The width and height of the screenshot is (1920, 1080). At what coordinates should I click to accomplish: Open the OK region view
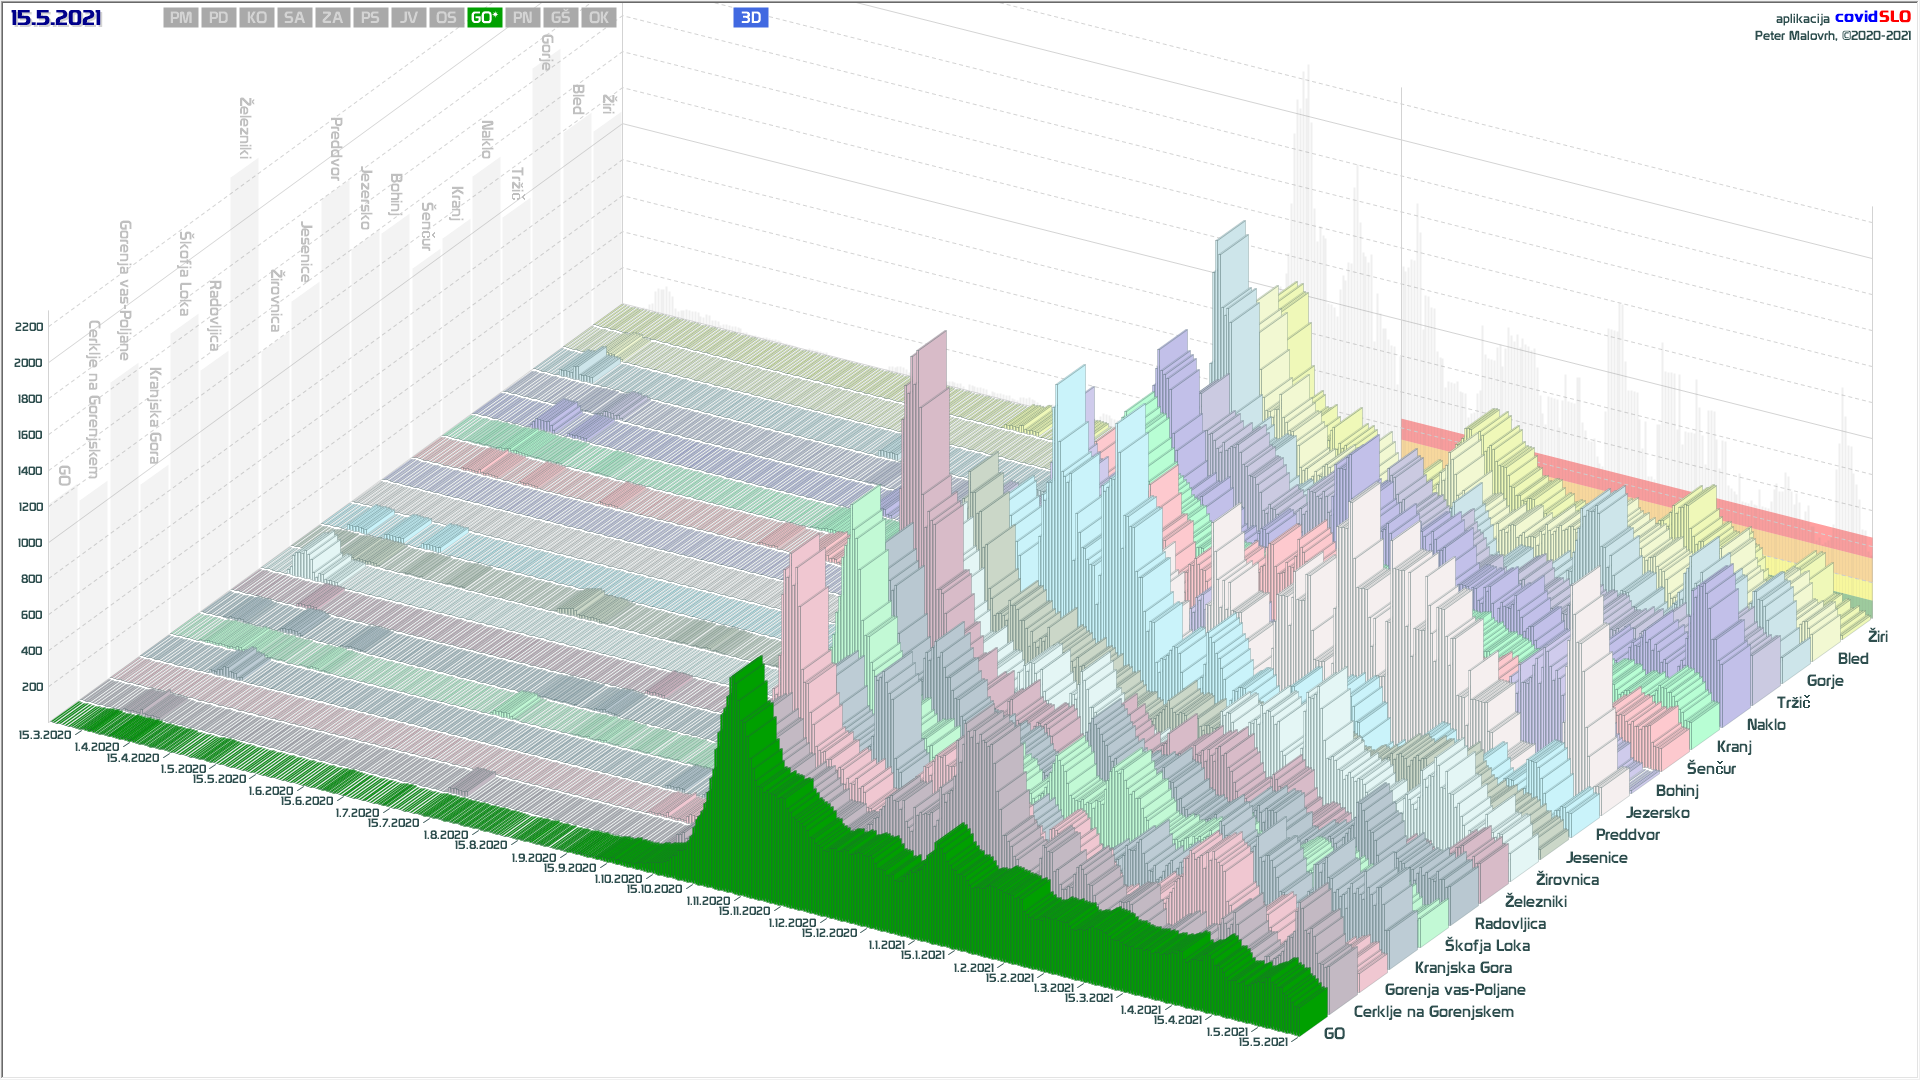(598, 18)
